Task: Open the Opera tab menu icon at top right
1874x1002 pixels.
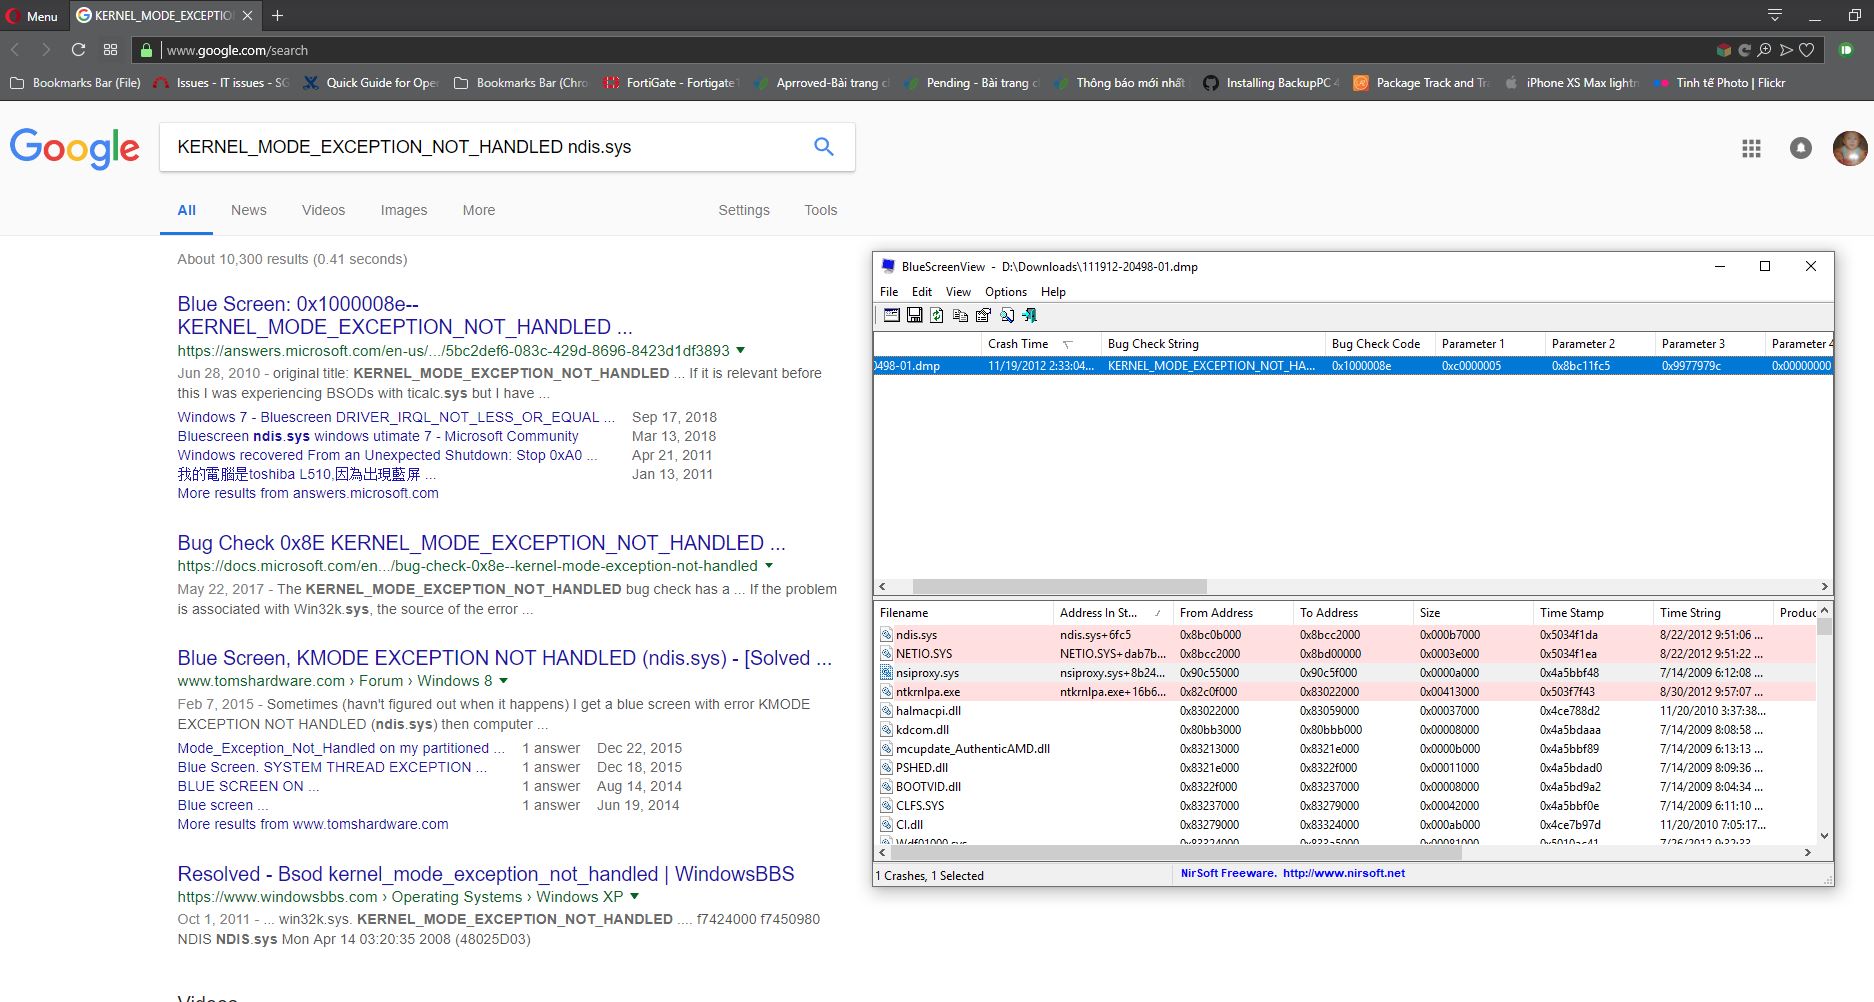Action: pyautogui.click(x=1775, y=15)
